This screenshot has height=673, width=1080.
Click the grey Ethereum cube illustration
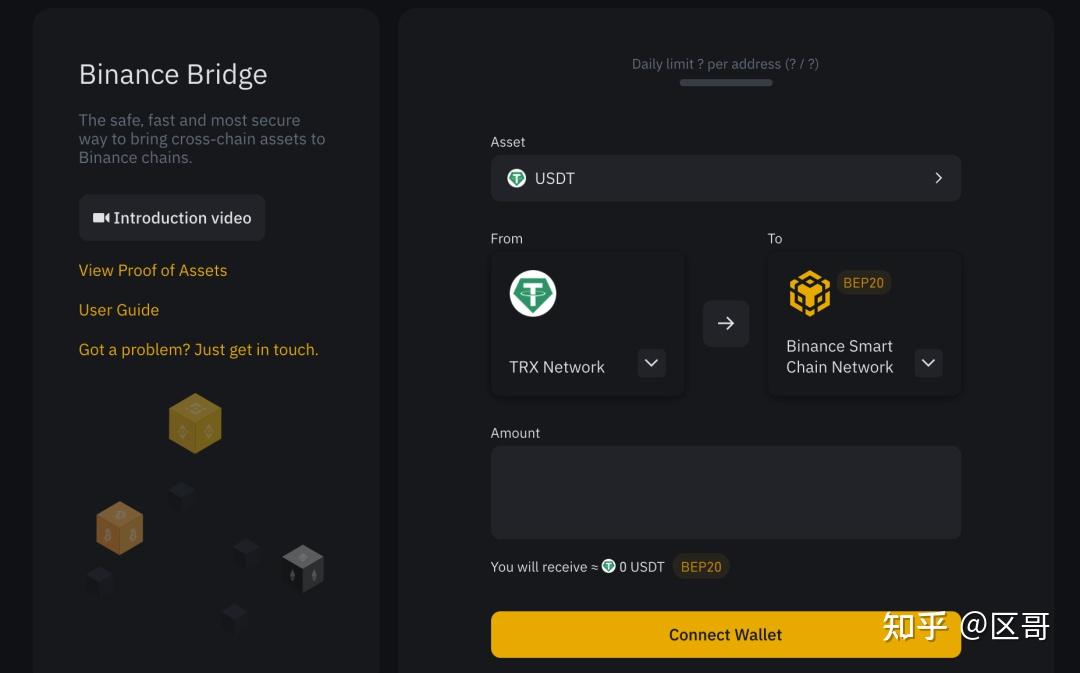tap(303, 568)
